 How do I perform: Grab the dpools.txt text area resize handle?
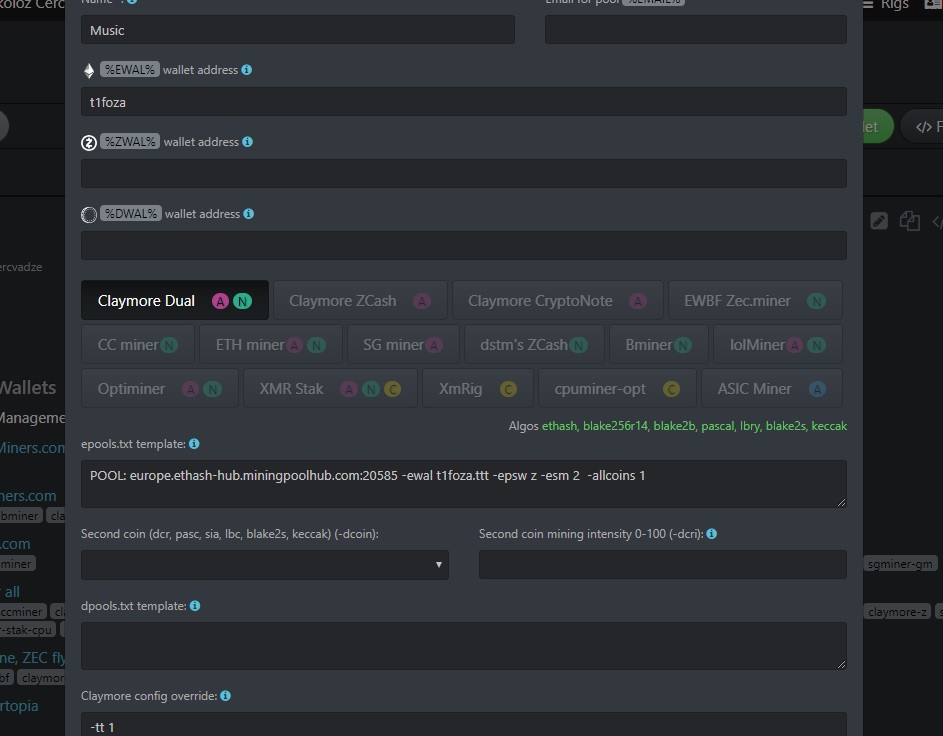point(841,664)
